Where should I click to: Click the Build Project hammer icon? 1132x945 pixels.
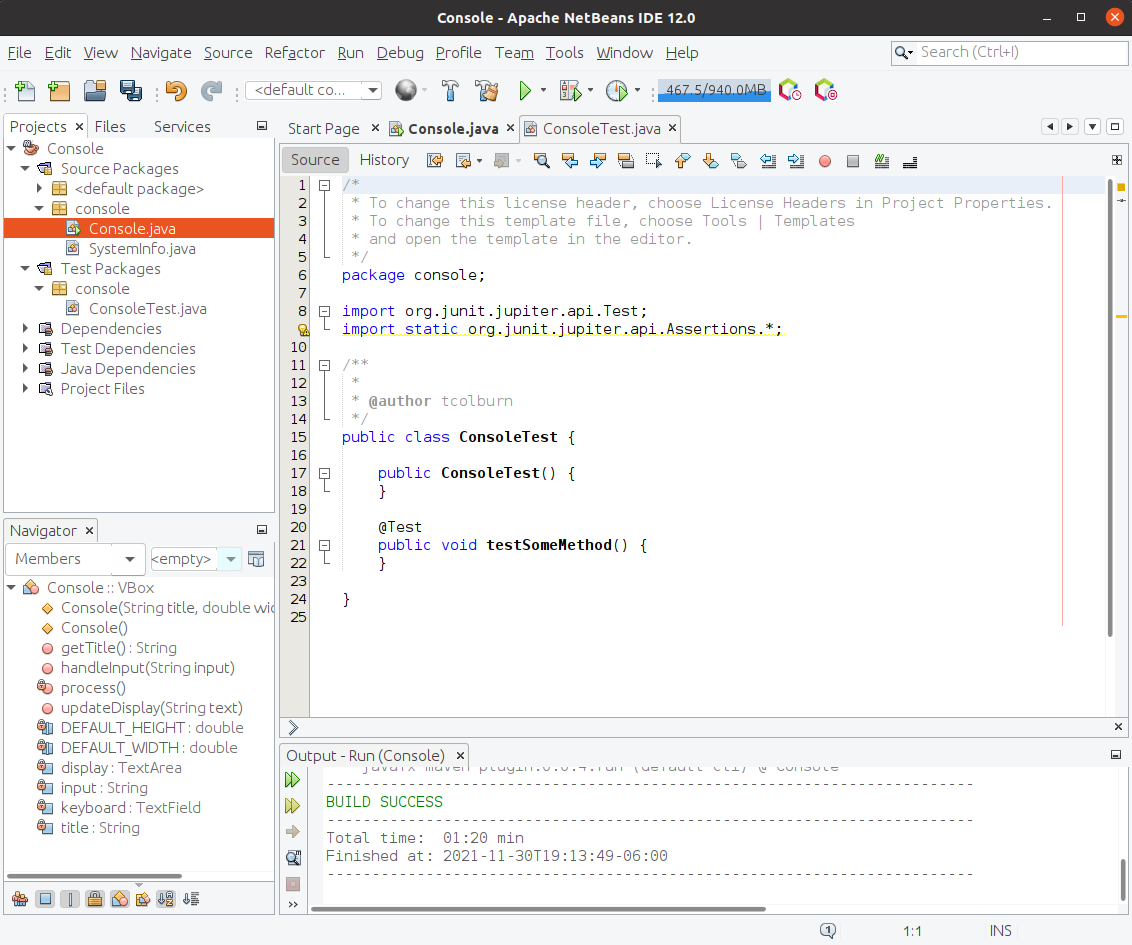pos(450,91)
